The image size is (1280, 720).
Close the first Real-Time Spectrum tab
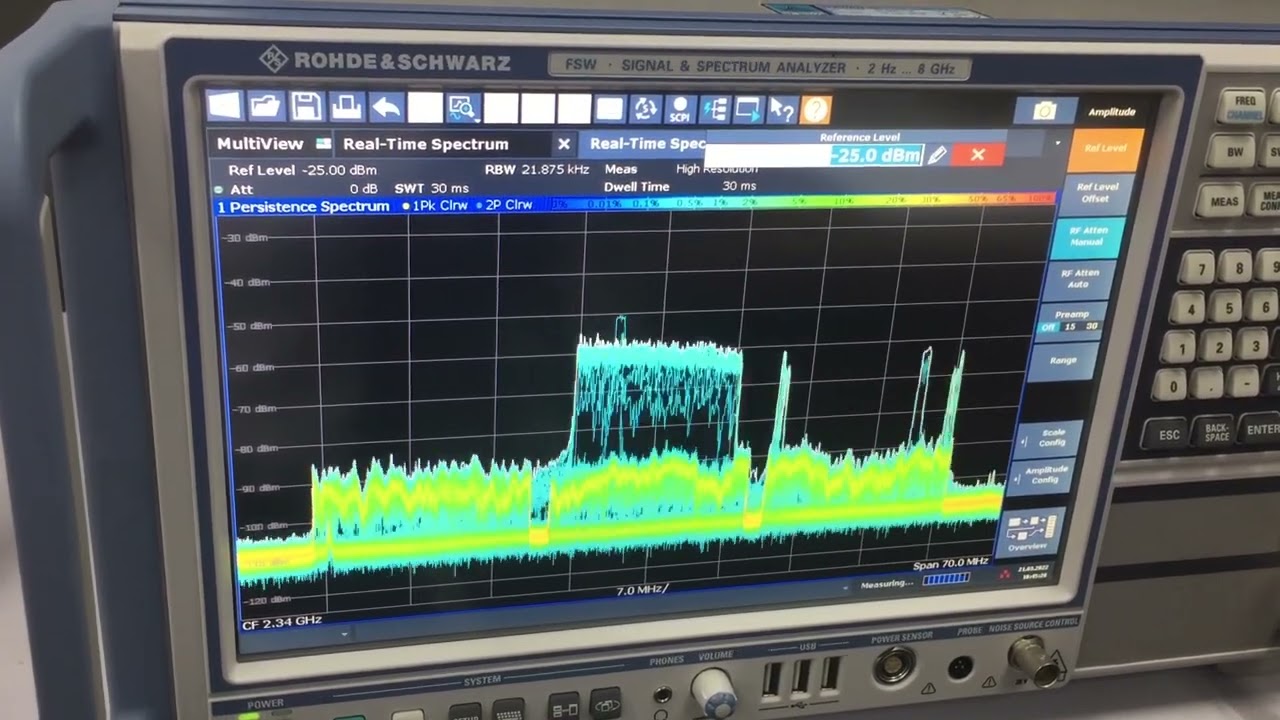564,145
